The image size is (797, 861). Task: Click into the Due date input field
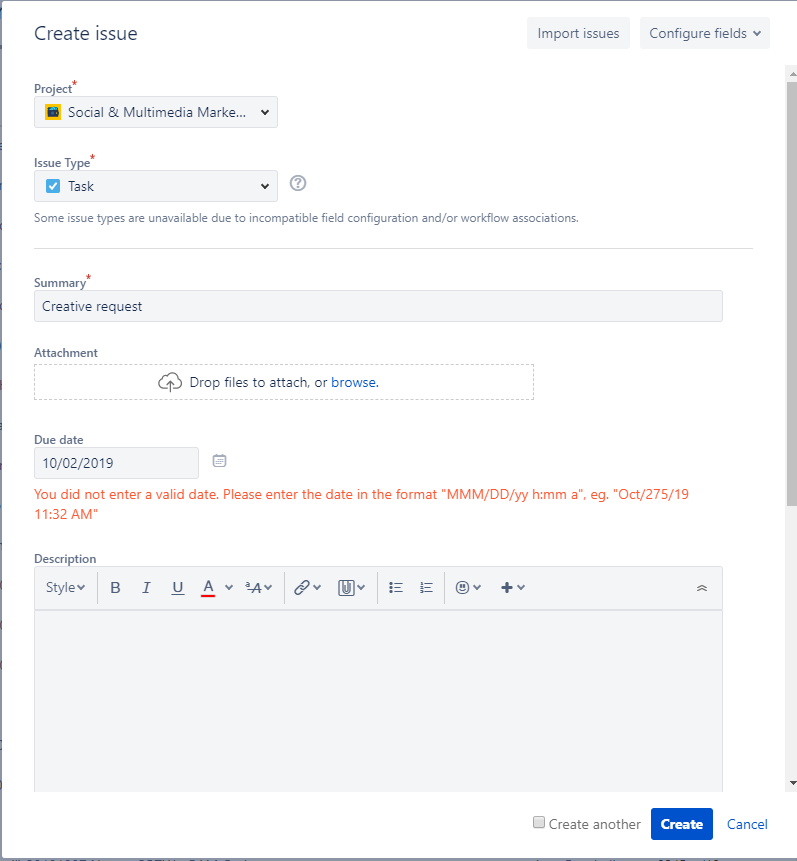116,463
